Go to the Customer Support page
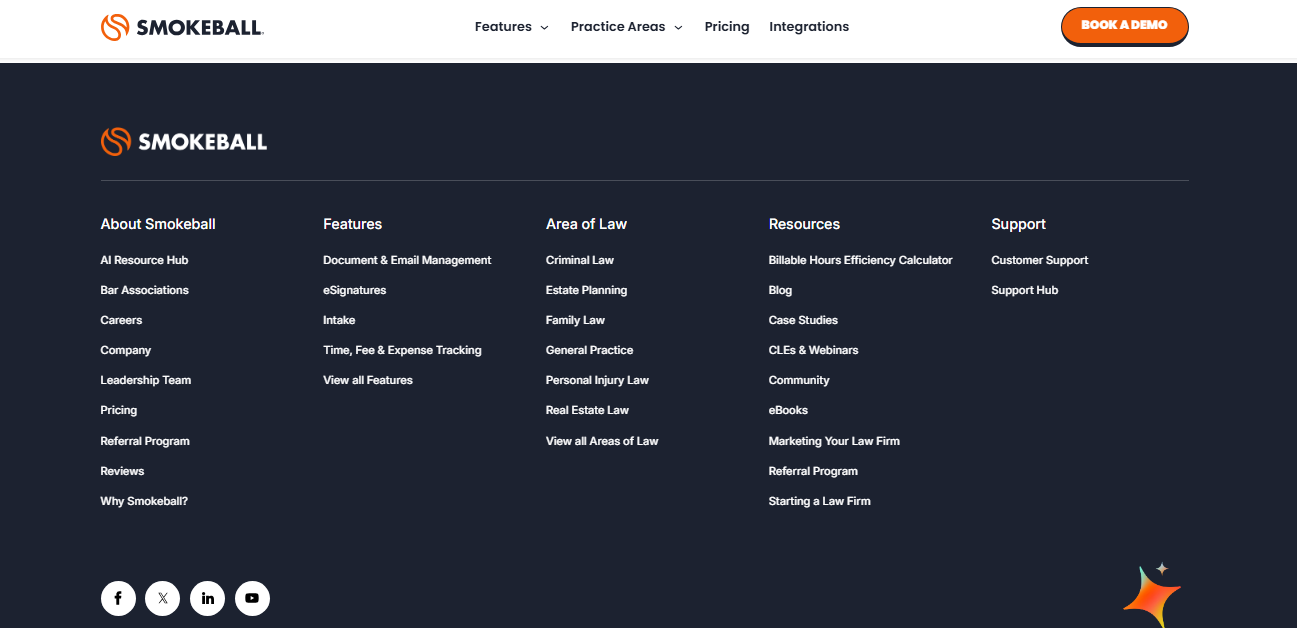Image resolution: width=1297 pixels, height=628 pixels. pyautogui.click(x=1039, y=260)
